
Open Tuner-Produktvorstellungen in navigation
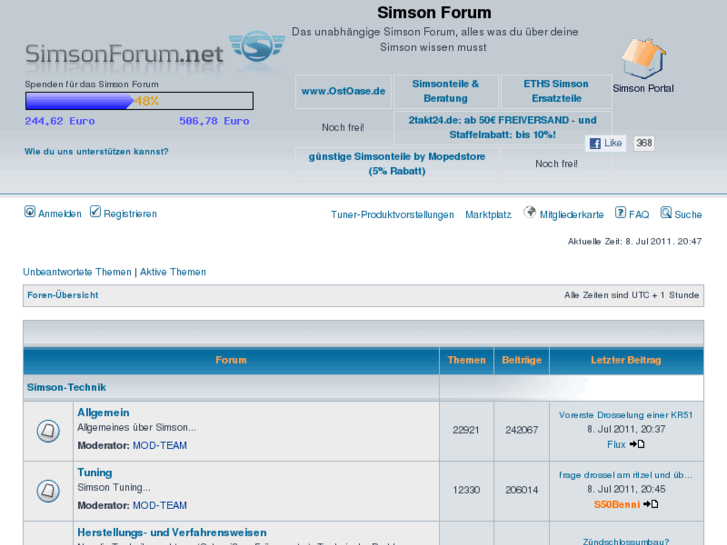point(392,215)
